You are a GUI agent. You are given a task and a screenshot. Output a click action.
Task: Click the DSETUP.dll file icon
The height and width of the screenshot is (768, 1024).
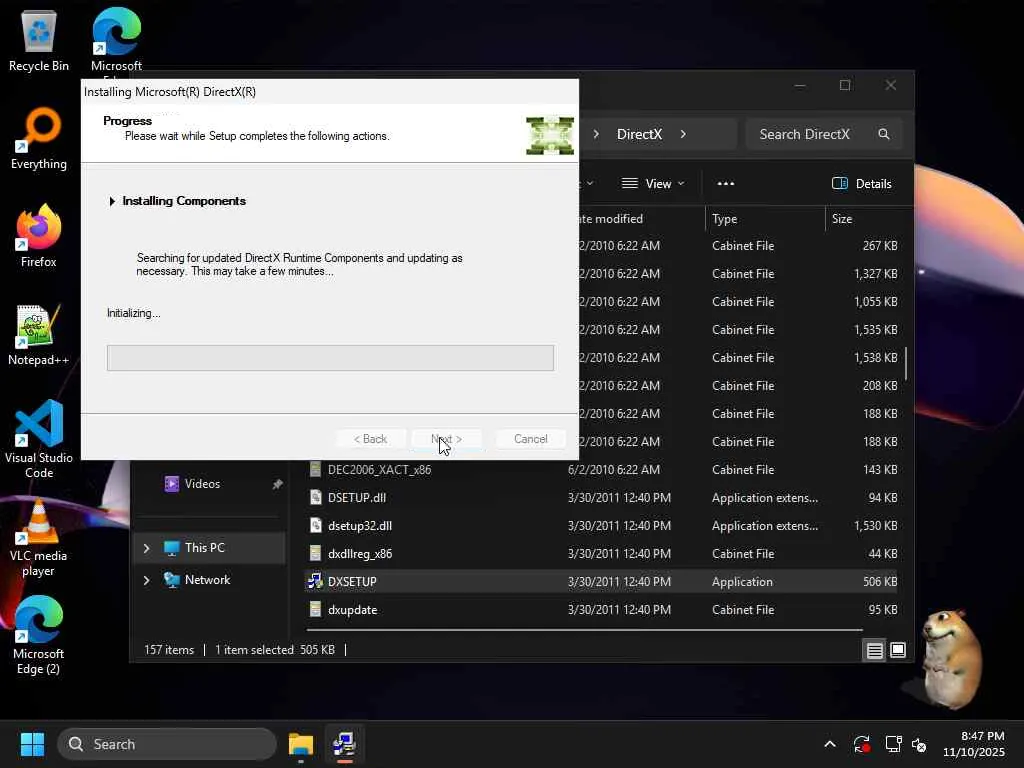click(x=315, y=497)
